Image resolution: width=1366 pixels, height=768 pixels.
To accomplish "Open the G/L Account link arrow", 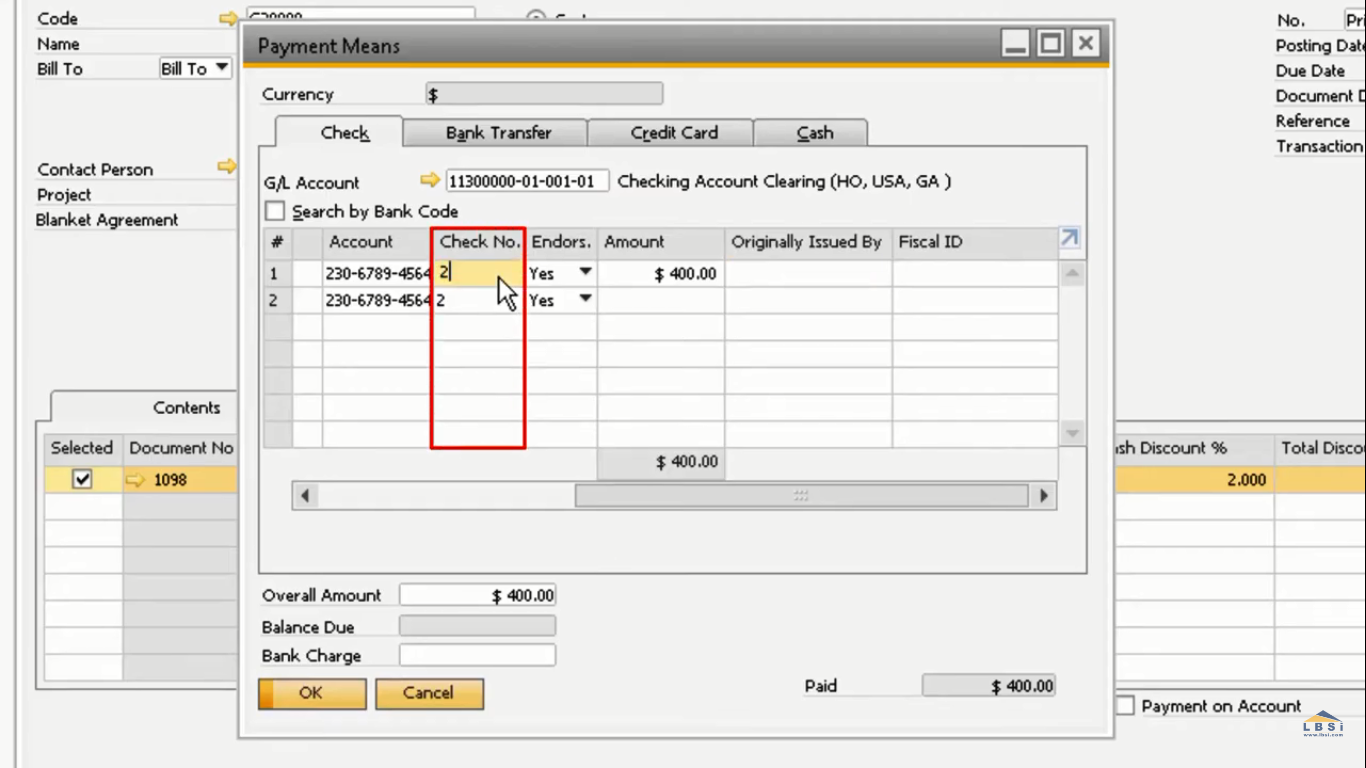I will coord(429,181).
